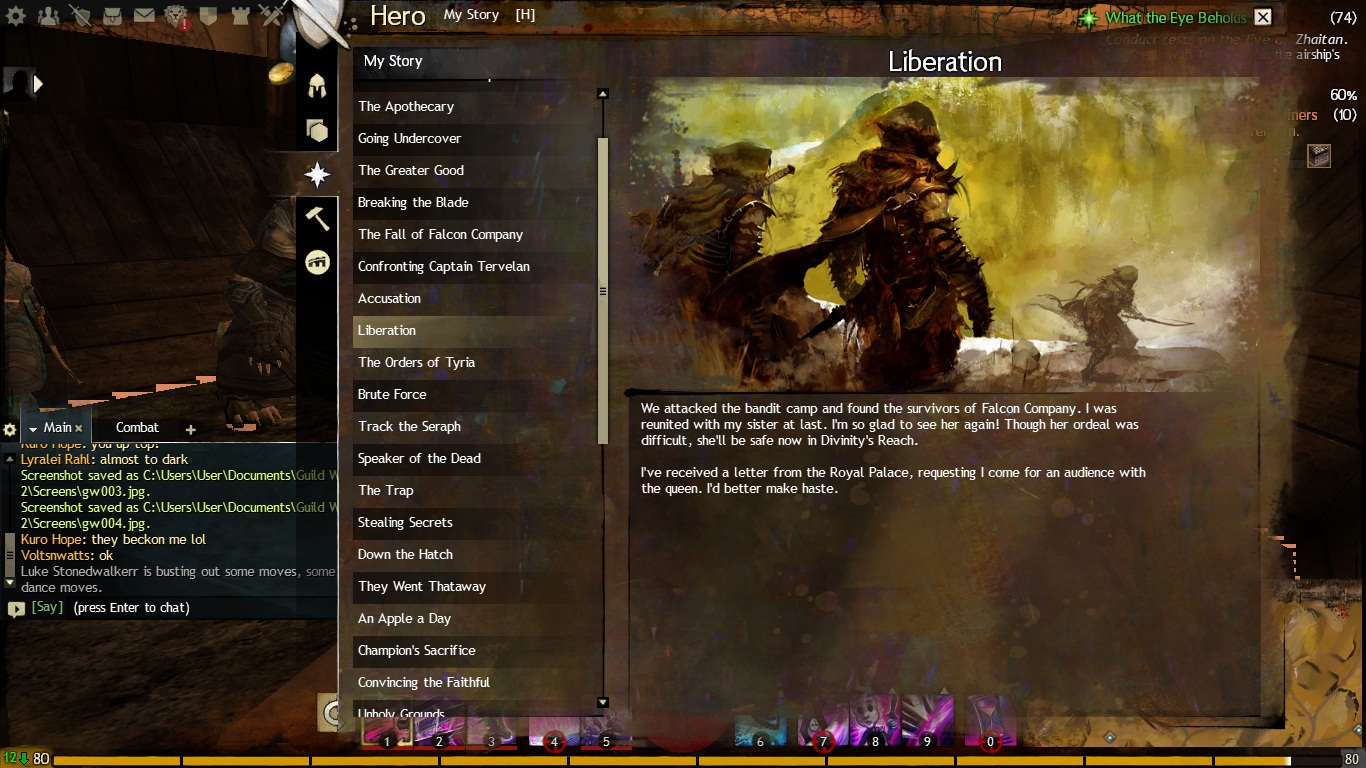
Task: Expand the party portrait arrow
Action: pos(38,84)
